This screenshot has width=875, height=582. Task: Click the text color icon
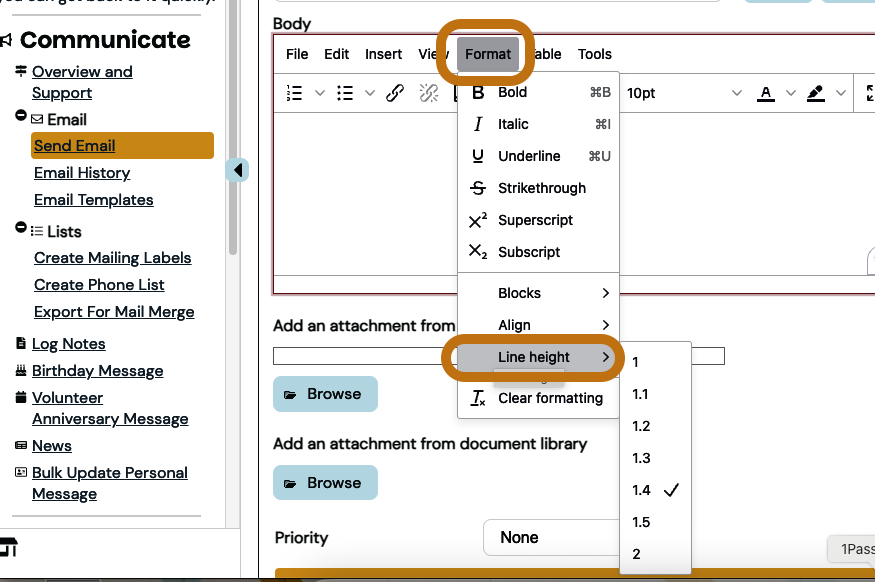(766, 93)
